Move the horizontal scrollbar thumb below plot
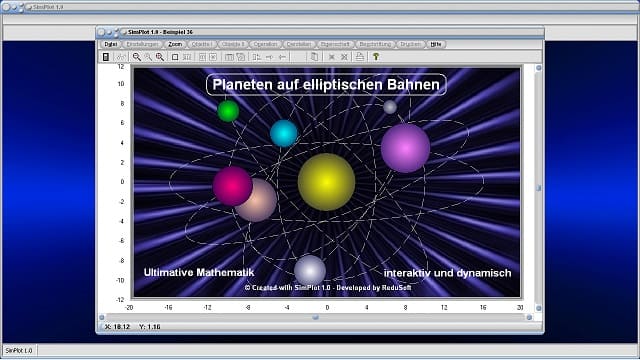640x360 pixels. point(315,317)
